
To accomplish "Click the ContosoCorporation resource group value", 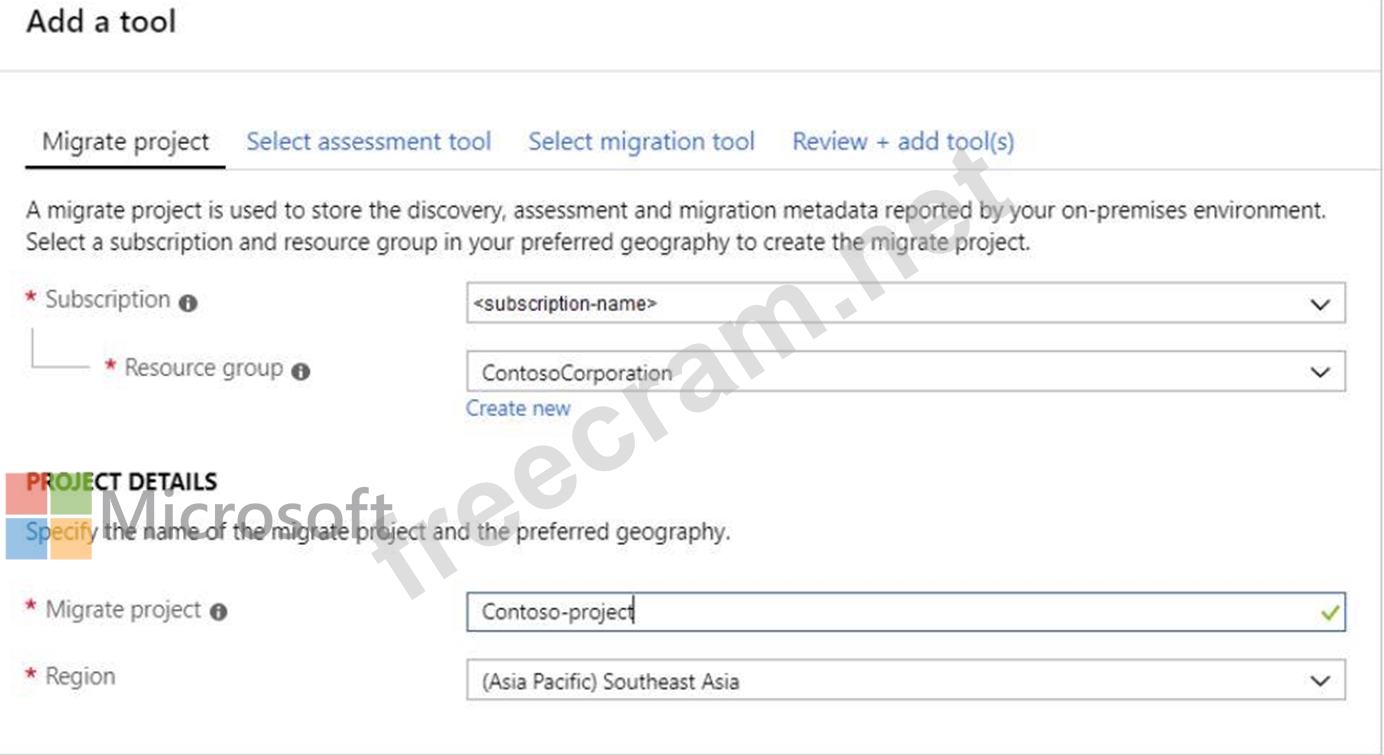I will tap(577, 373).
